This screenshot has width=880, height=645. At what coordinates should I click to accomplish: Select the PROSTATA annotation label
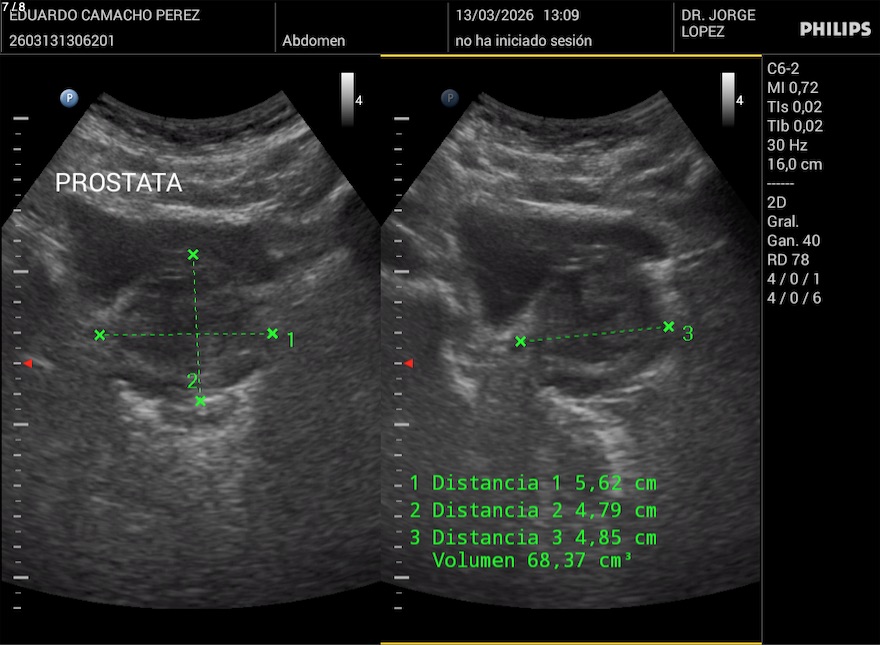coord(118,183)
